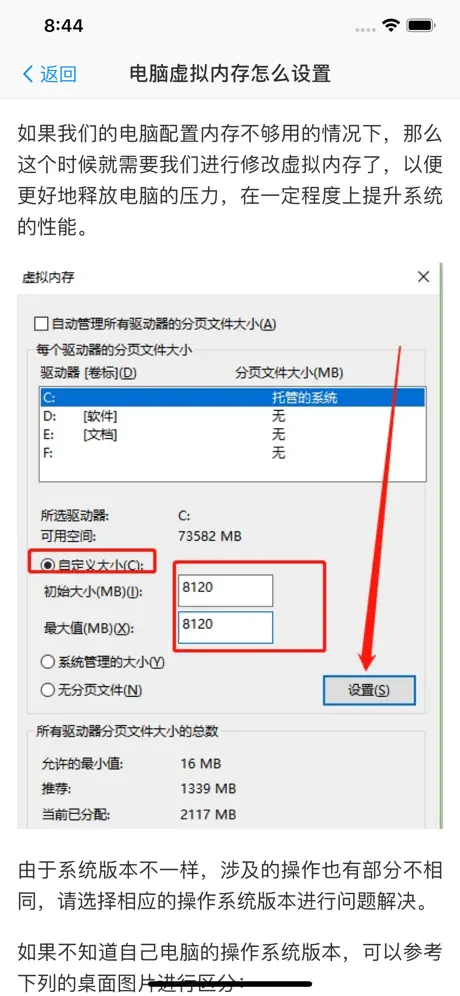The image size is (460, 996).
Task: Tap the back chevron icon
Action: pyautogui.click(x=28, y=74)
